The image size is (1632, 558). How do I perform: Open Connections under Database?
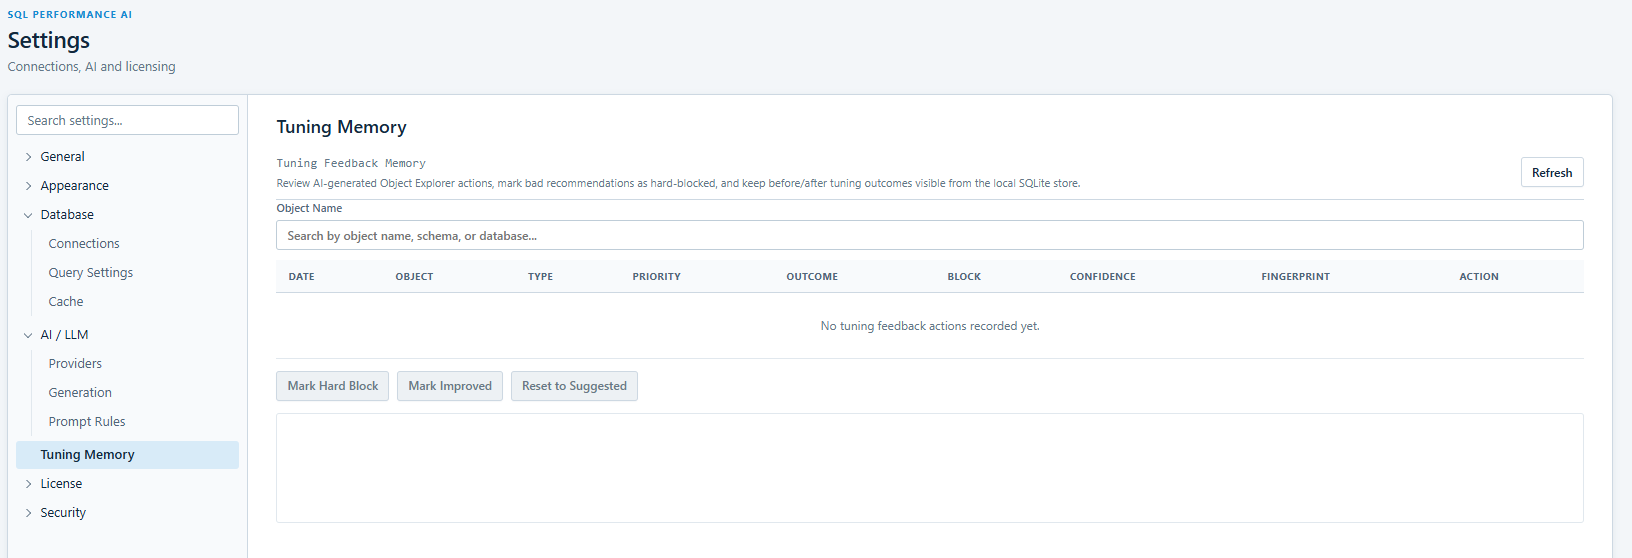pyautogui.click(x=84, y=244)
